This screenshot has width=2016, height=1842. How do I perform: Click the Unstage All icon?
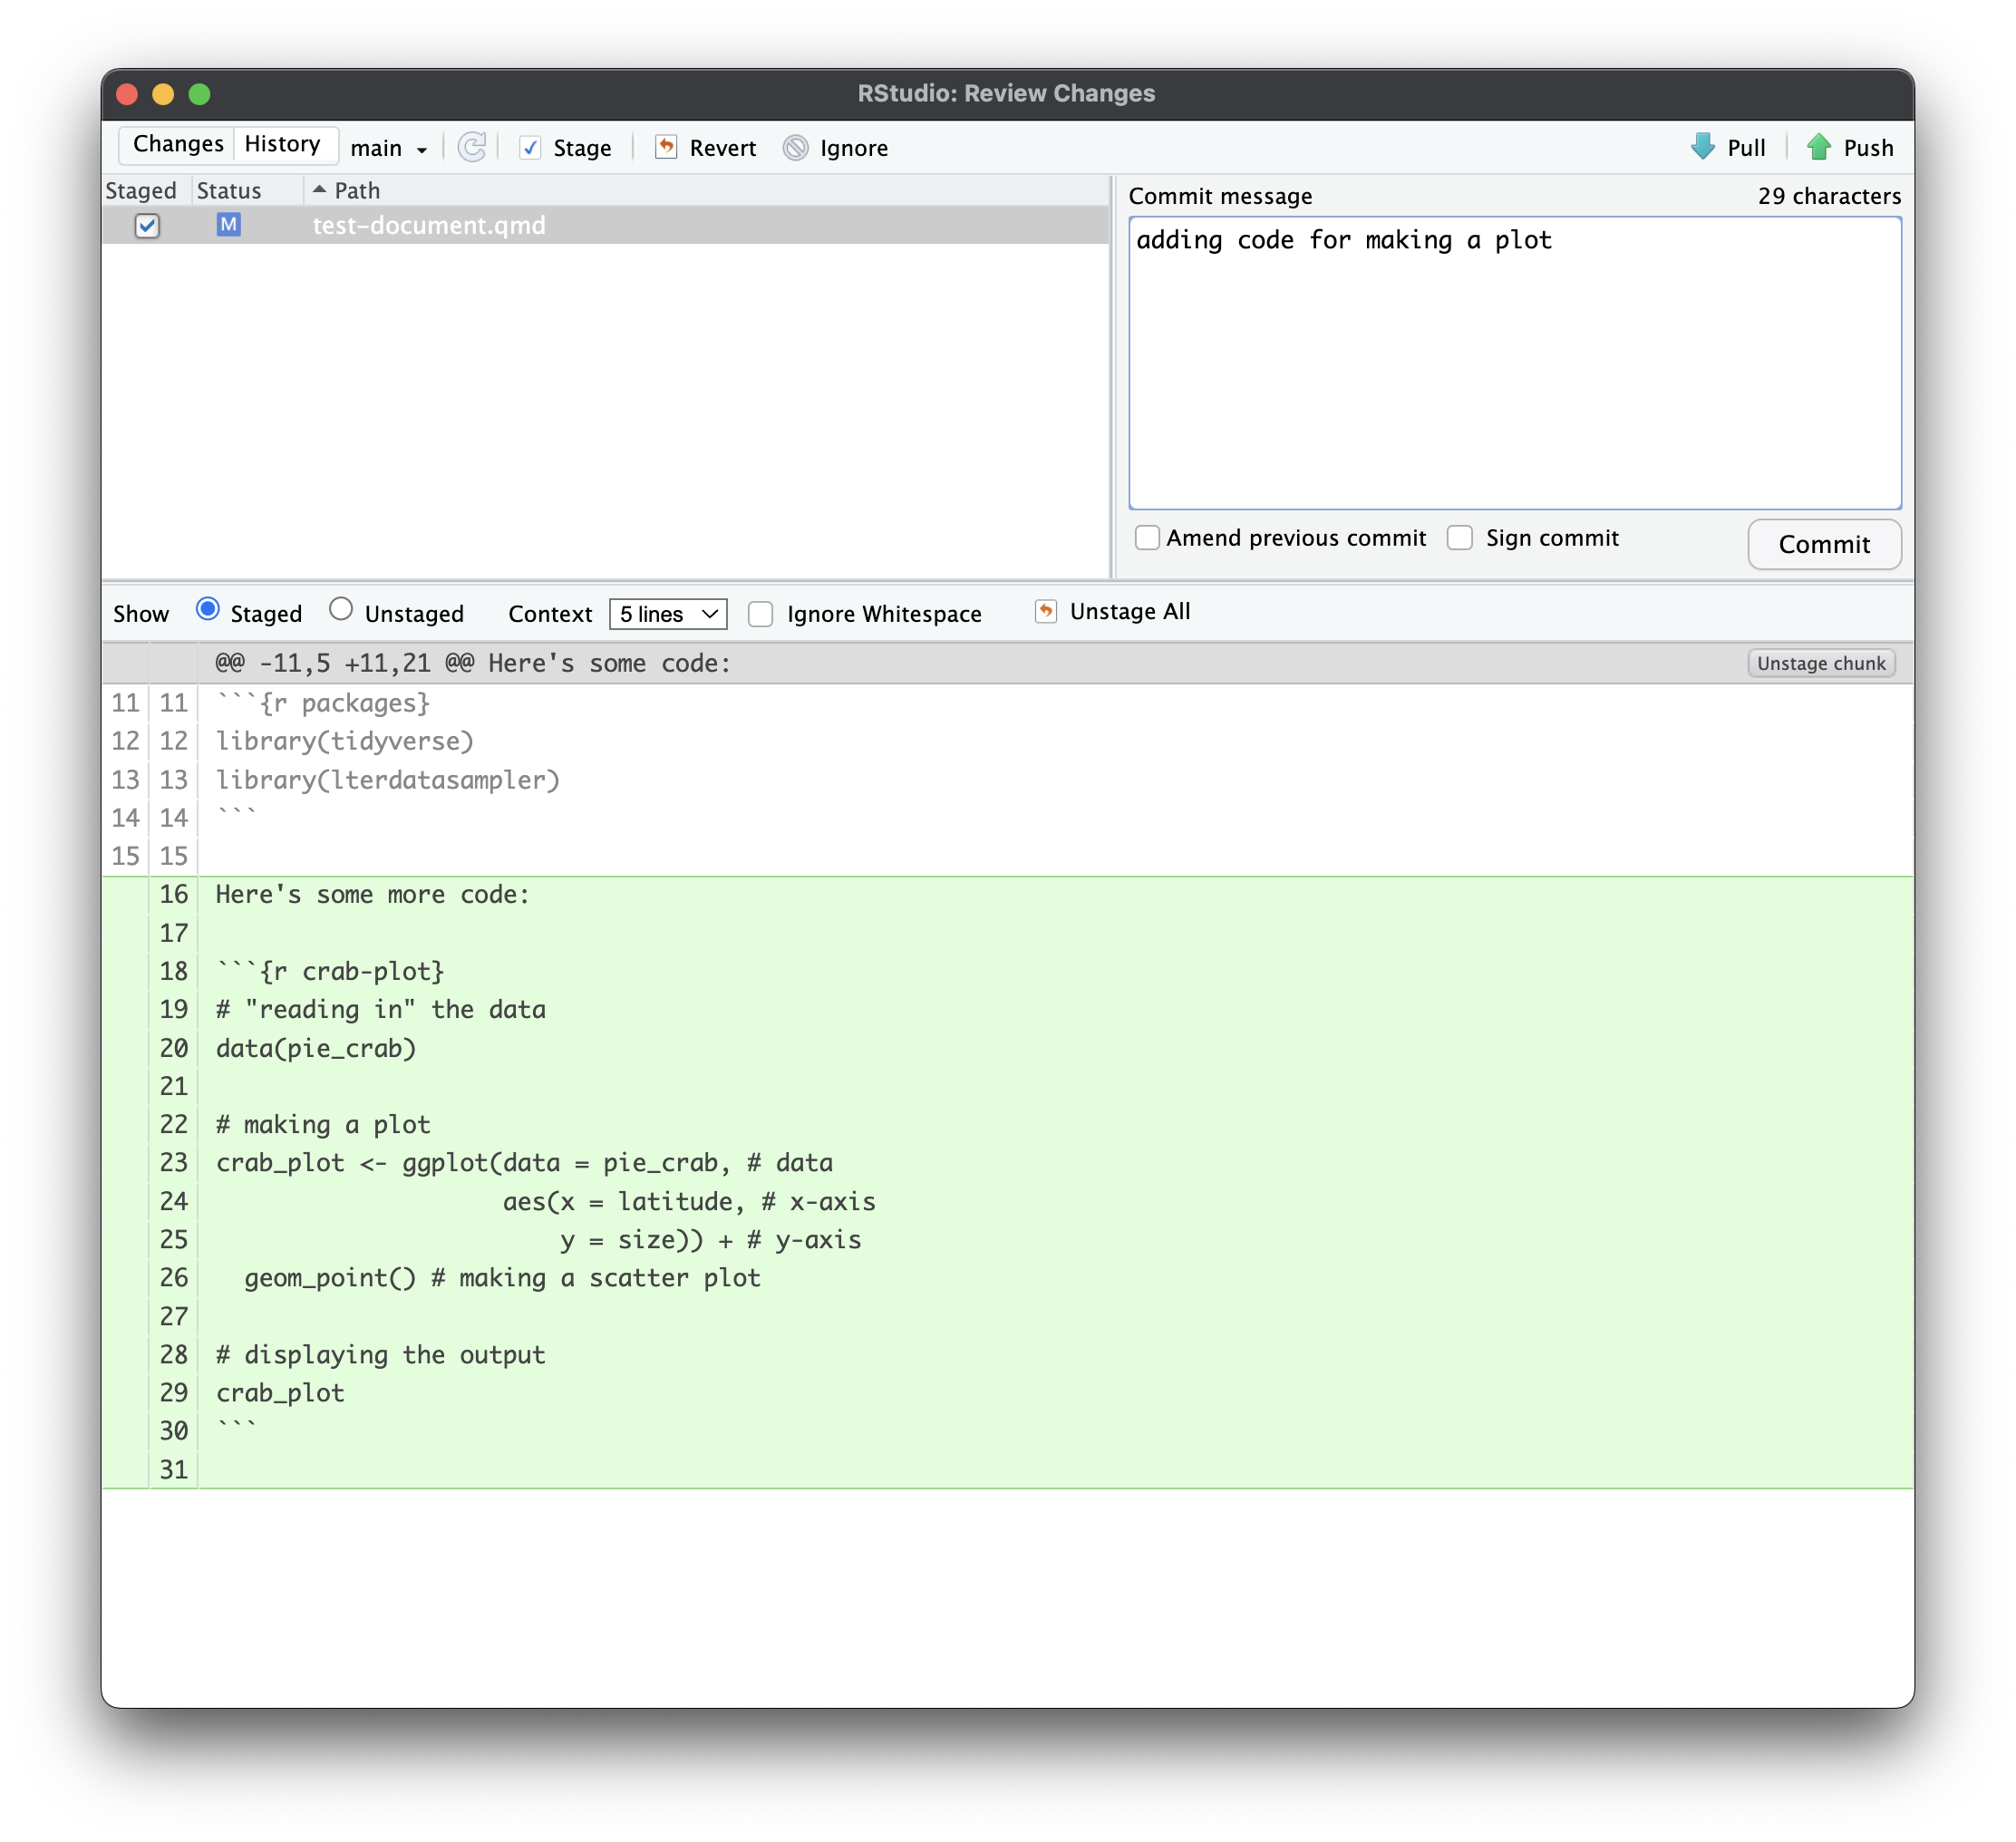pos(1046,611)
